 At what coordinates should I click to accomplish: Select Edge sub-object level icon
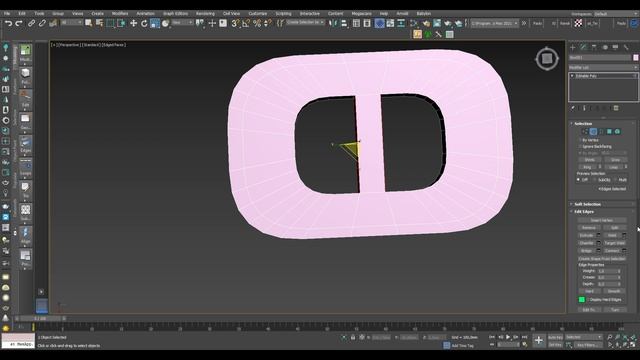pos(593,131)
